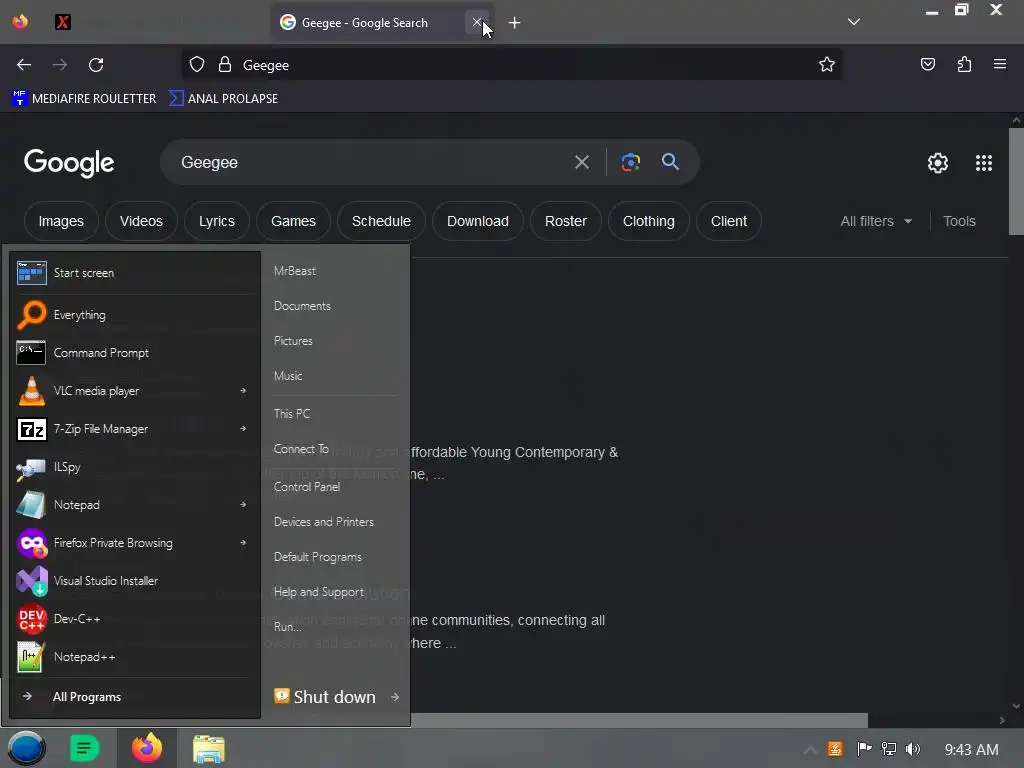Click the Google logo

pyautogui.click(x=69, y=163)
